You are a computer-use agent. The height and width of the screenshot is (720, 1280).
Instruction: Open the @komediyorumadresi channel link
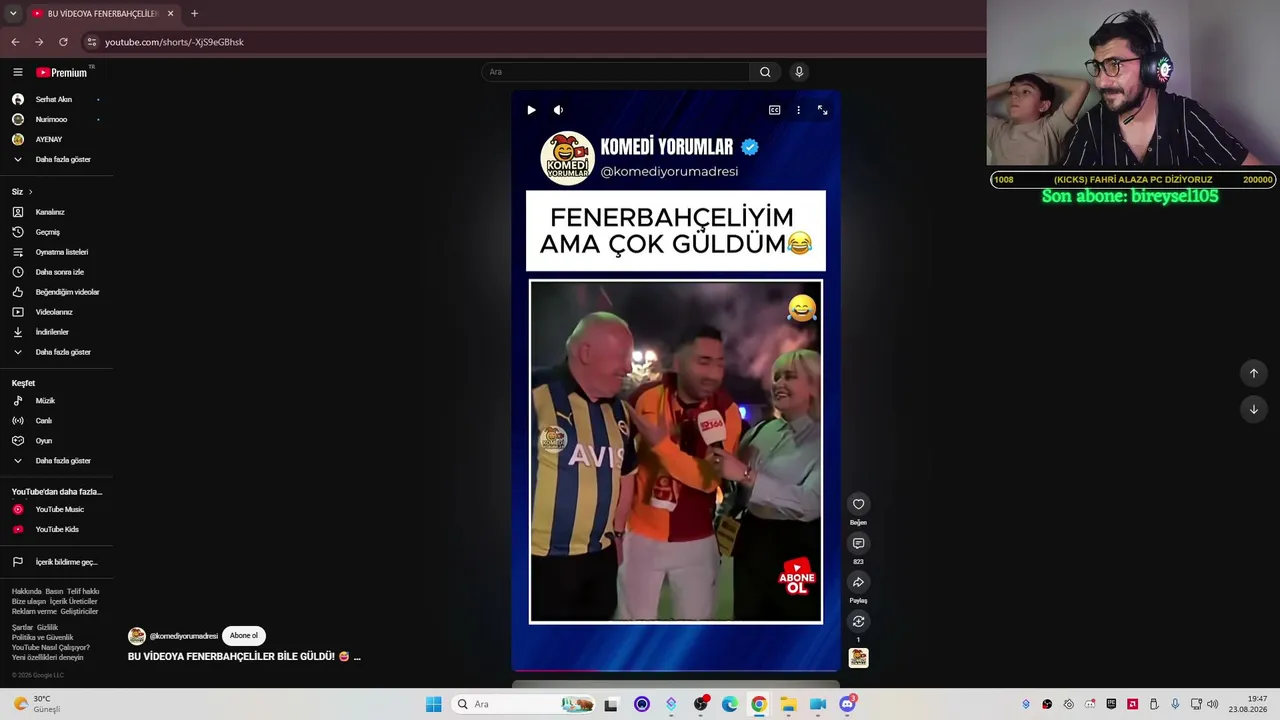click(x=184, y=636)
